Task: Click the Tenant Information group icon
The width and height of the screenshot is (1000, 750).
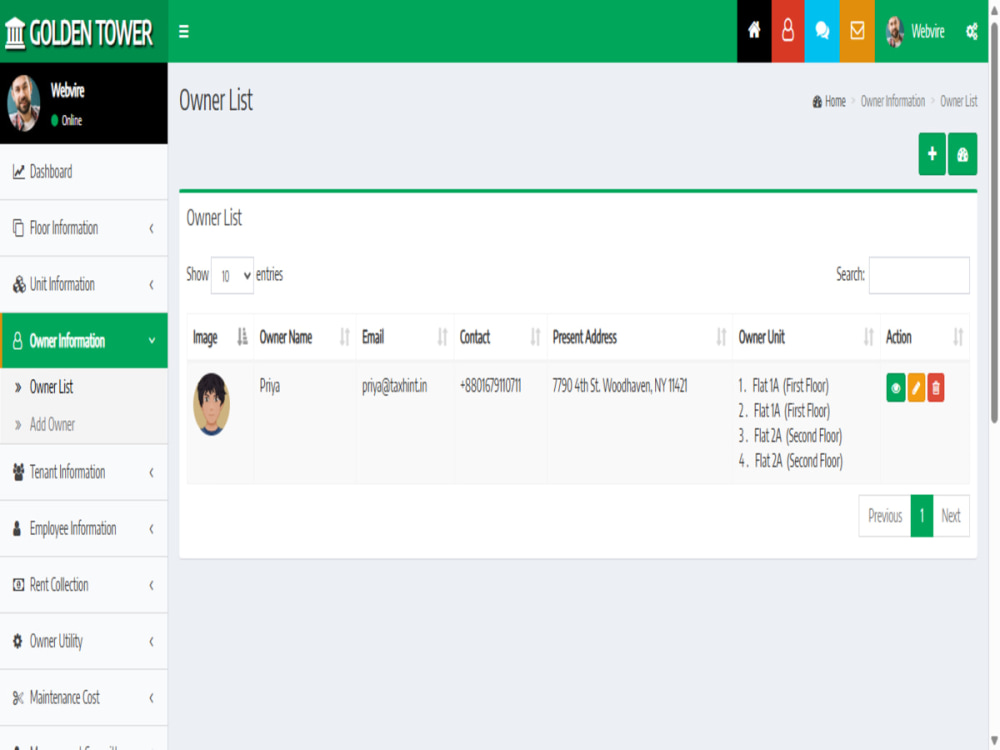Action: 18,472
